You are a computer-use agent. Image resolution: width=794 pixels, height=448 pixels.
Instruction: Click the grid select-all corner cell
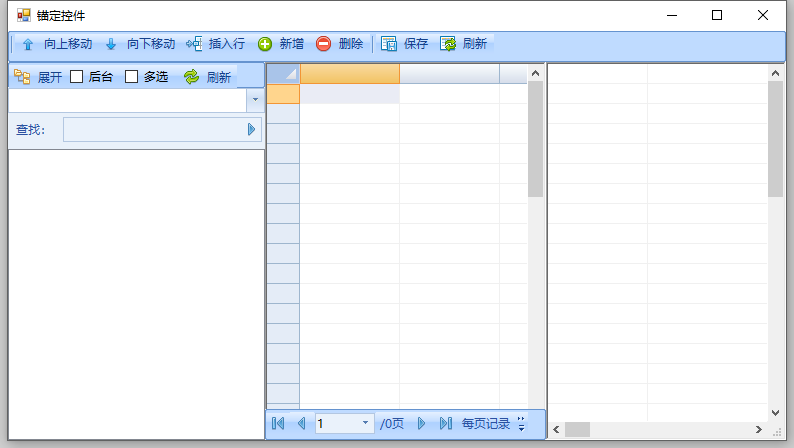click(283, 74)
